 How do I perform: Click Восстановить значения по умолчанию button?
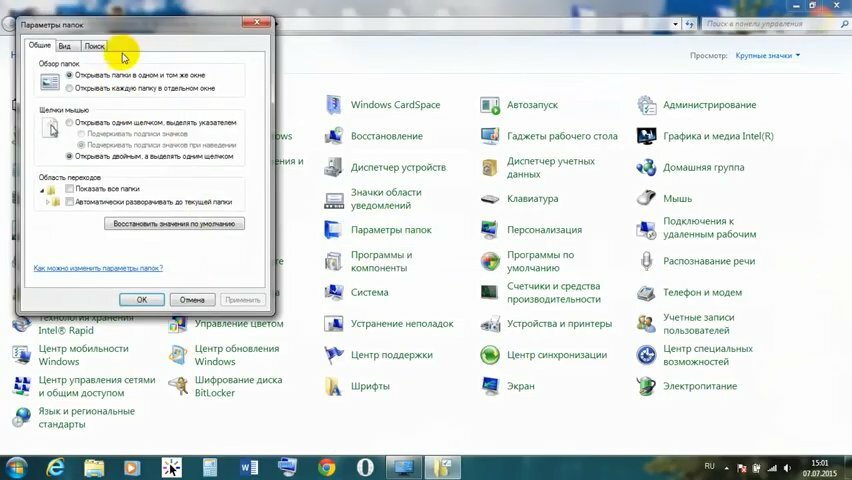pos(174,223)
